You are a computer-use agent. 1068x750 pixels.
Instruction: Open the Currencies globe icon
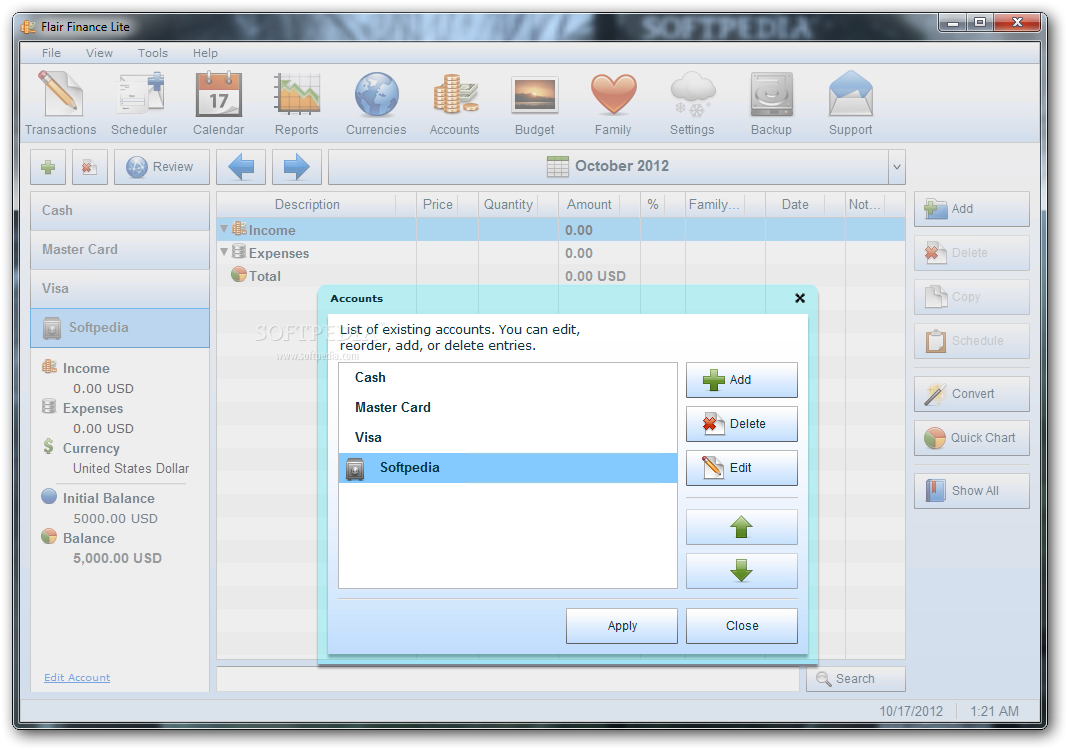coord(376,104)
